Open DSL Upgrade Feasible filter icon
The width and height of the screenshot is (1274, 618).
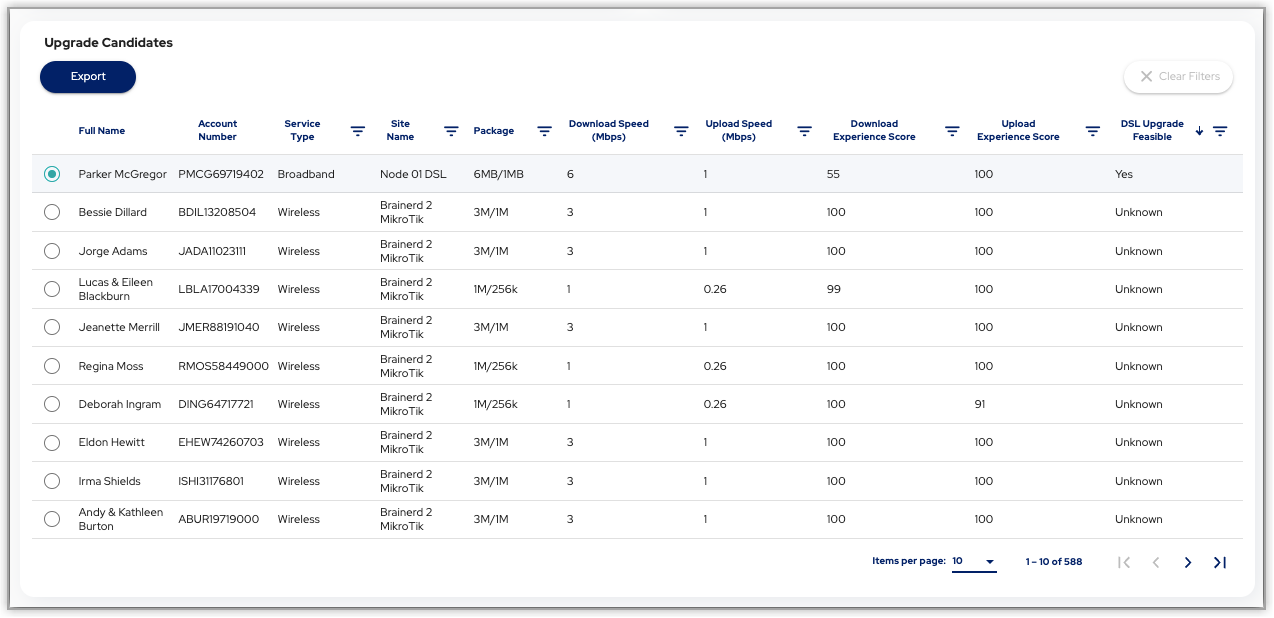[x=1220, y=131]
